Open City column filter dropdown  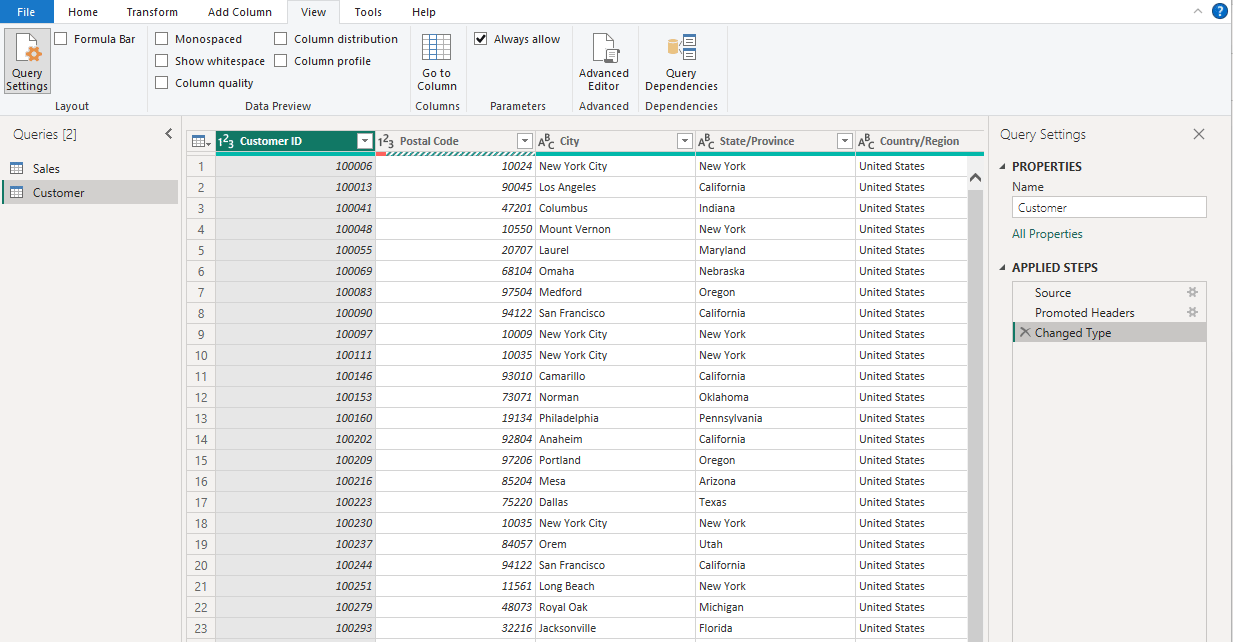tap(685, 141)
